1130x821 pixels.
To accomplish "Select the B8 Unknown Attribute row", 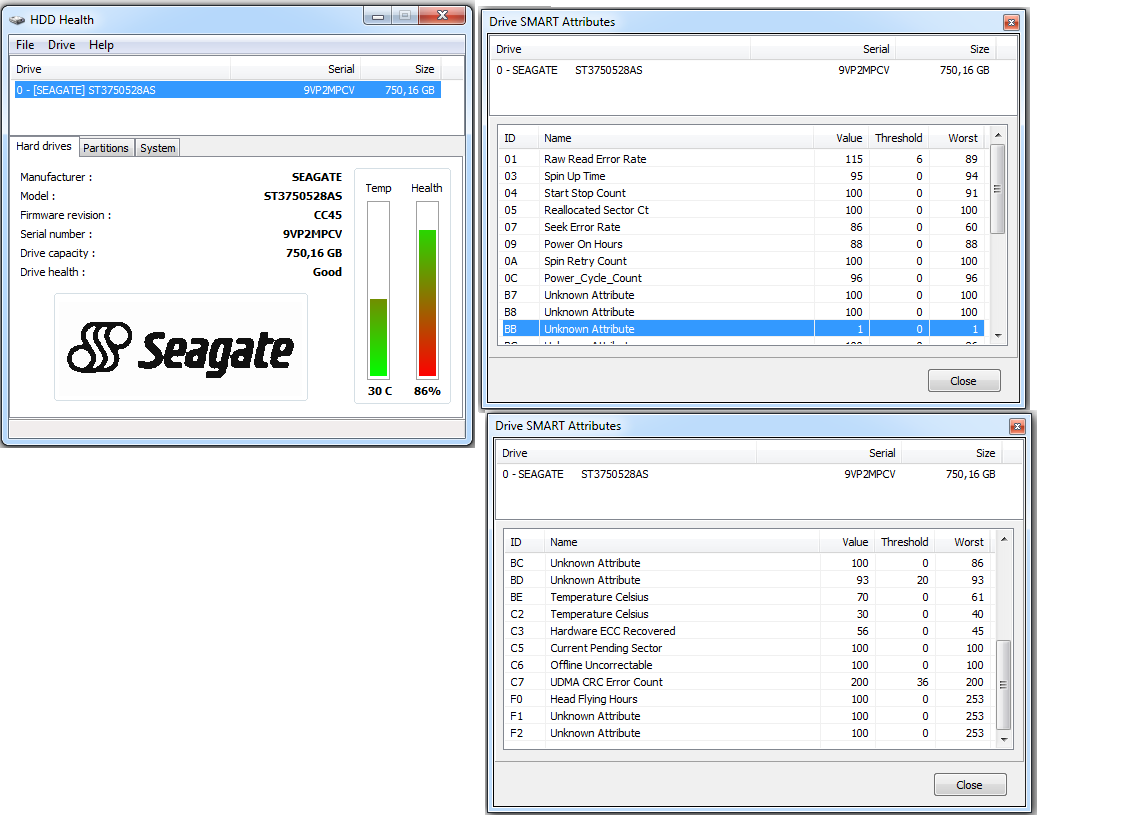I will click(x=742, y=312).
